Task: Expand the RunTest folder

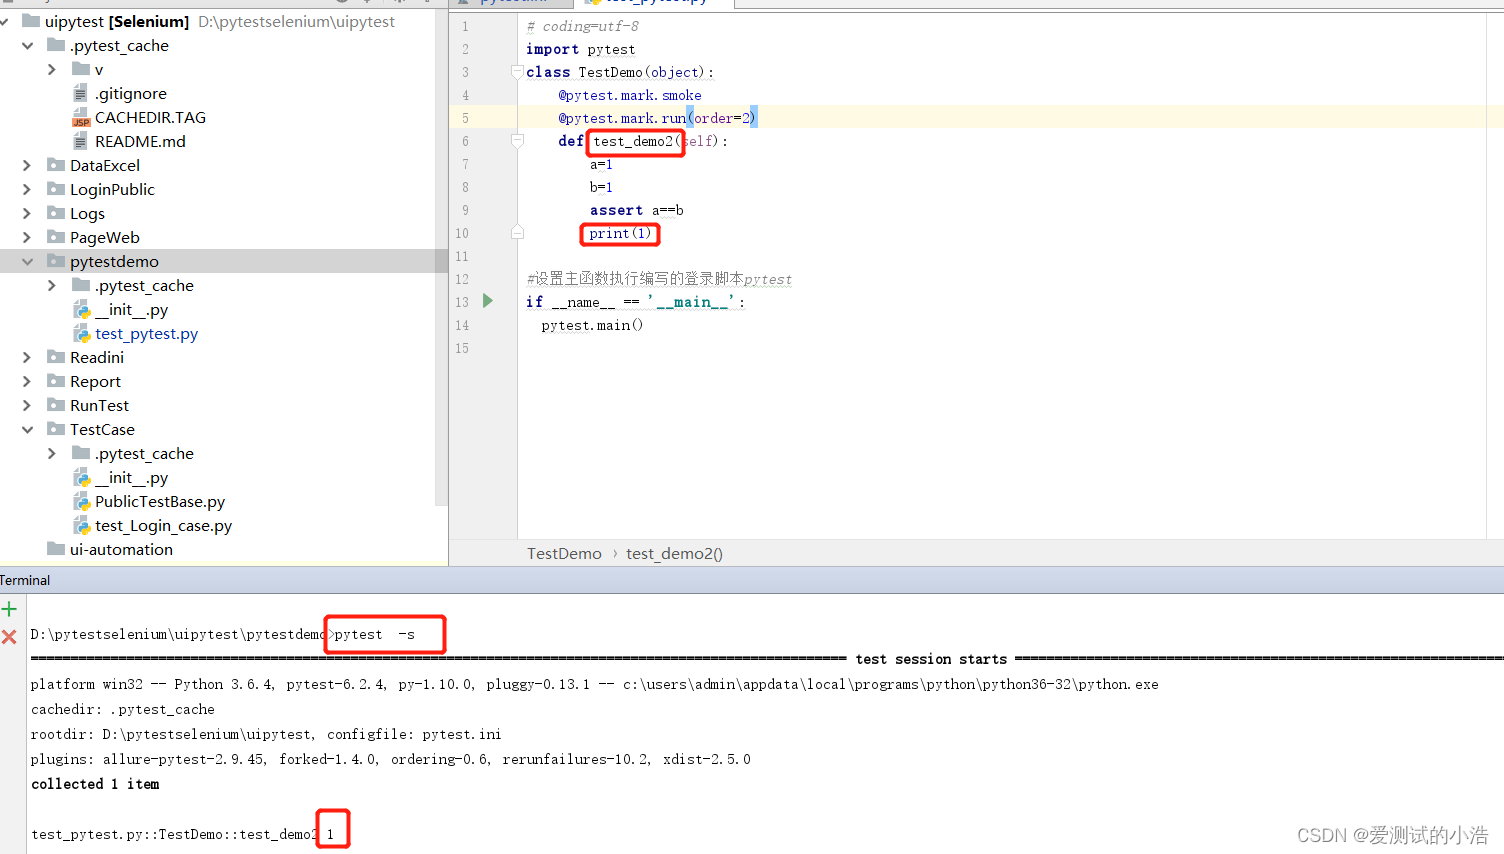Action: 27,405
